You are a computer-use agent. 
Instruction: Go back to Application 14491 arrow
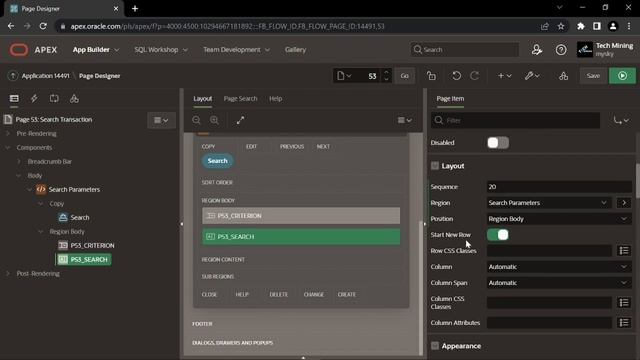click(x=13, y=76)
